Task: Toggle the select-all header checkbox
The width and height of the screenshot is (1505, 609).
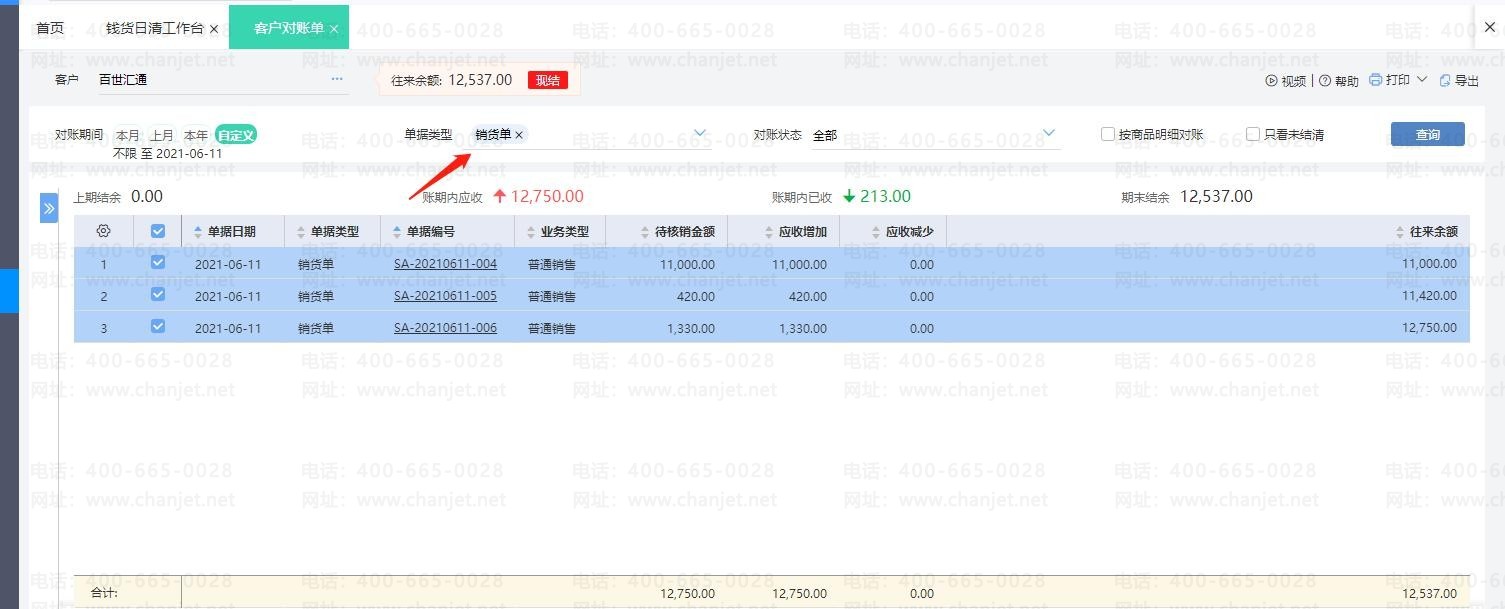Action: 158,231
